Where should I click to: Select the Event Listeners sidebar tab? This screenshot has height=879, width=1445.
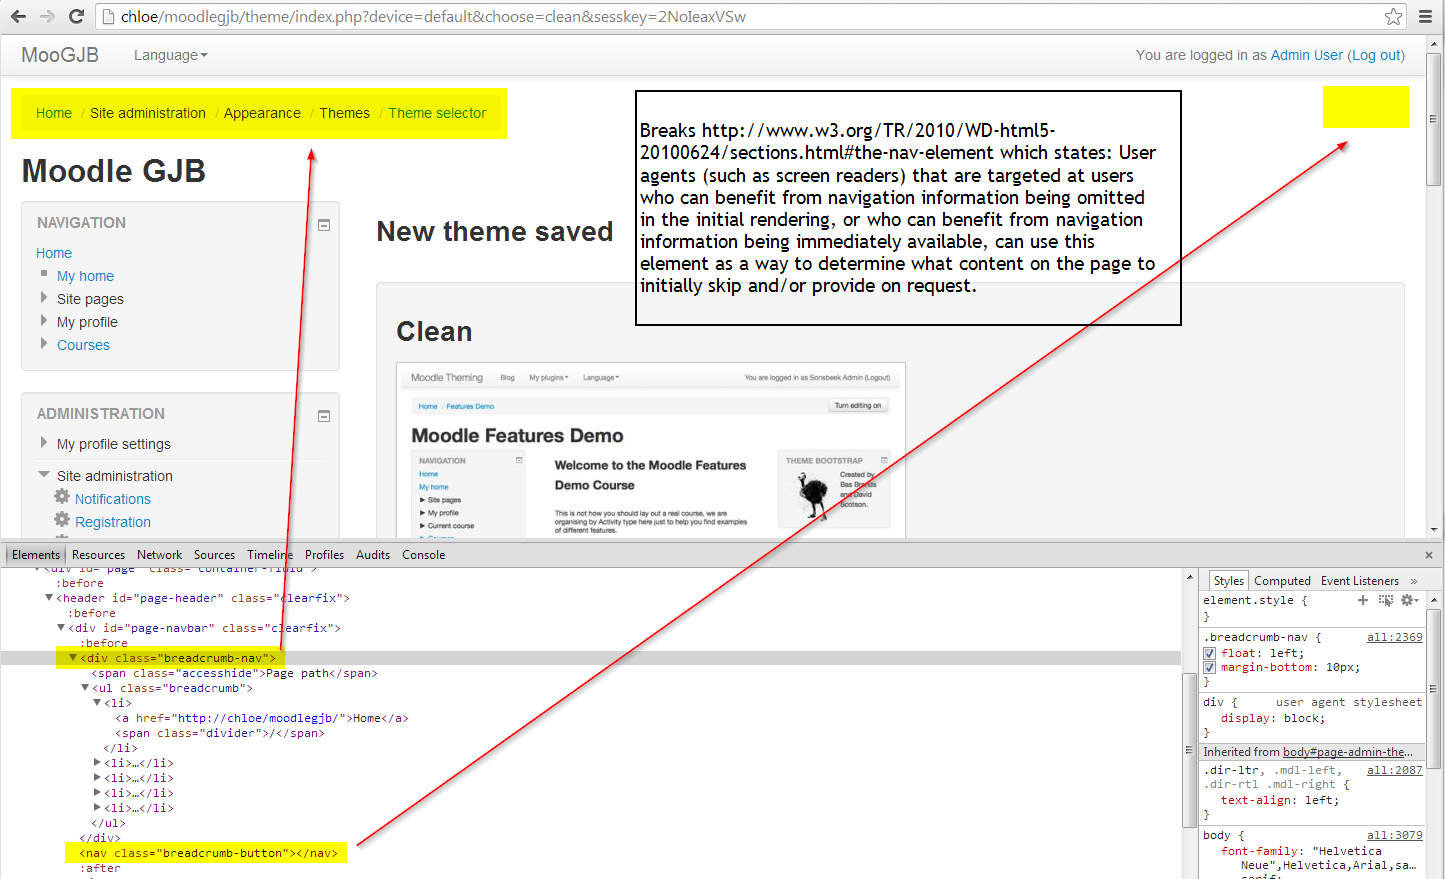pyautogui.click(x=1360, y=581)
